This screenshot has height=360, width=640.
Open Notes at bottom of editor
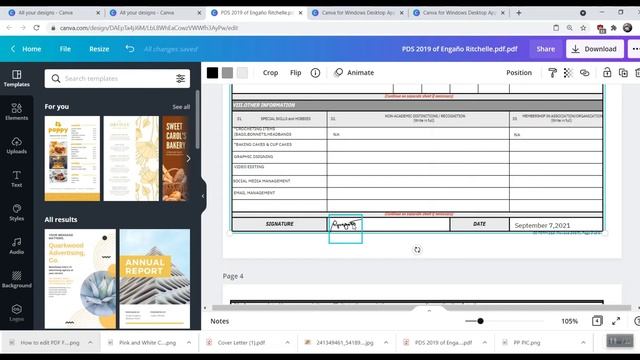(220, 321)
